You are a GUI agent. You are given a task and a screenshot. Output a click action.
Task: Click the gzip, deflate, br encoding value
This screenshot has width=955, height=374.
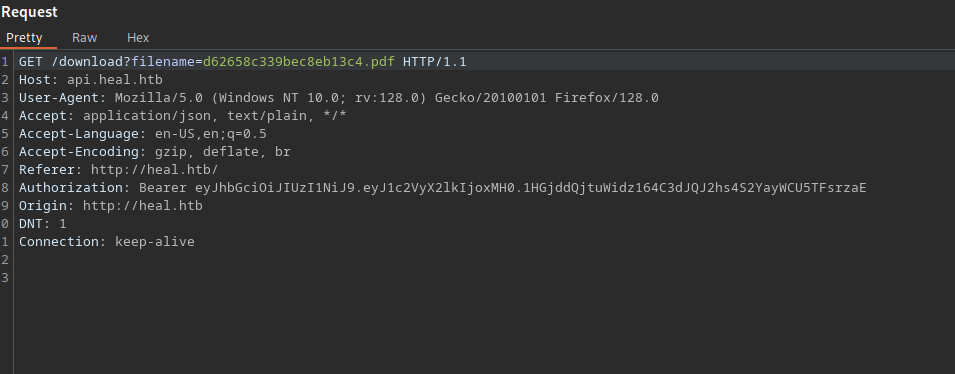pos(223,152)
